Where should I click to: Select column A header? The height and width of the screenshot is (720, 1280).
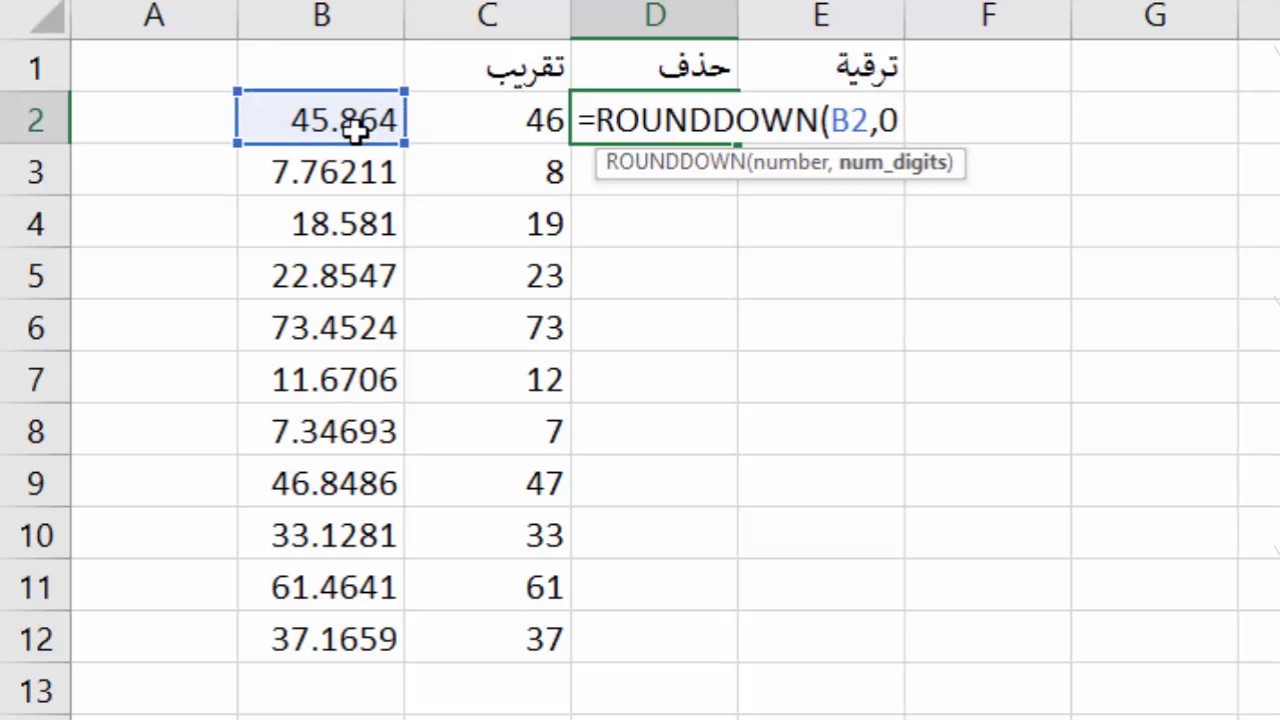point(154,16)
